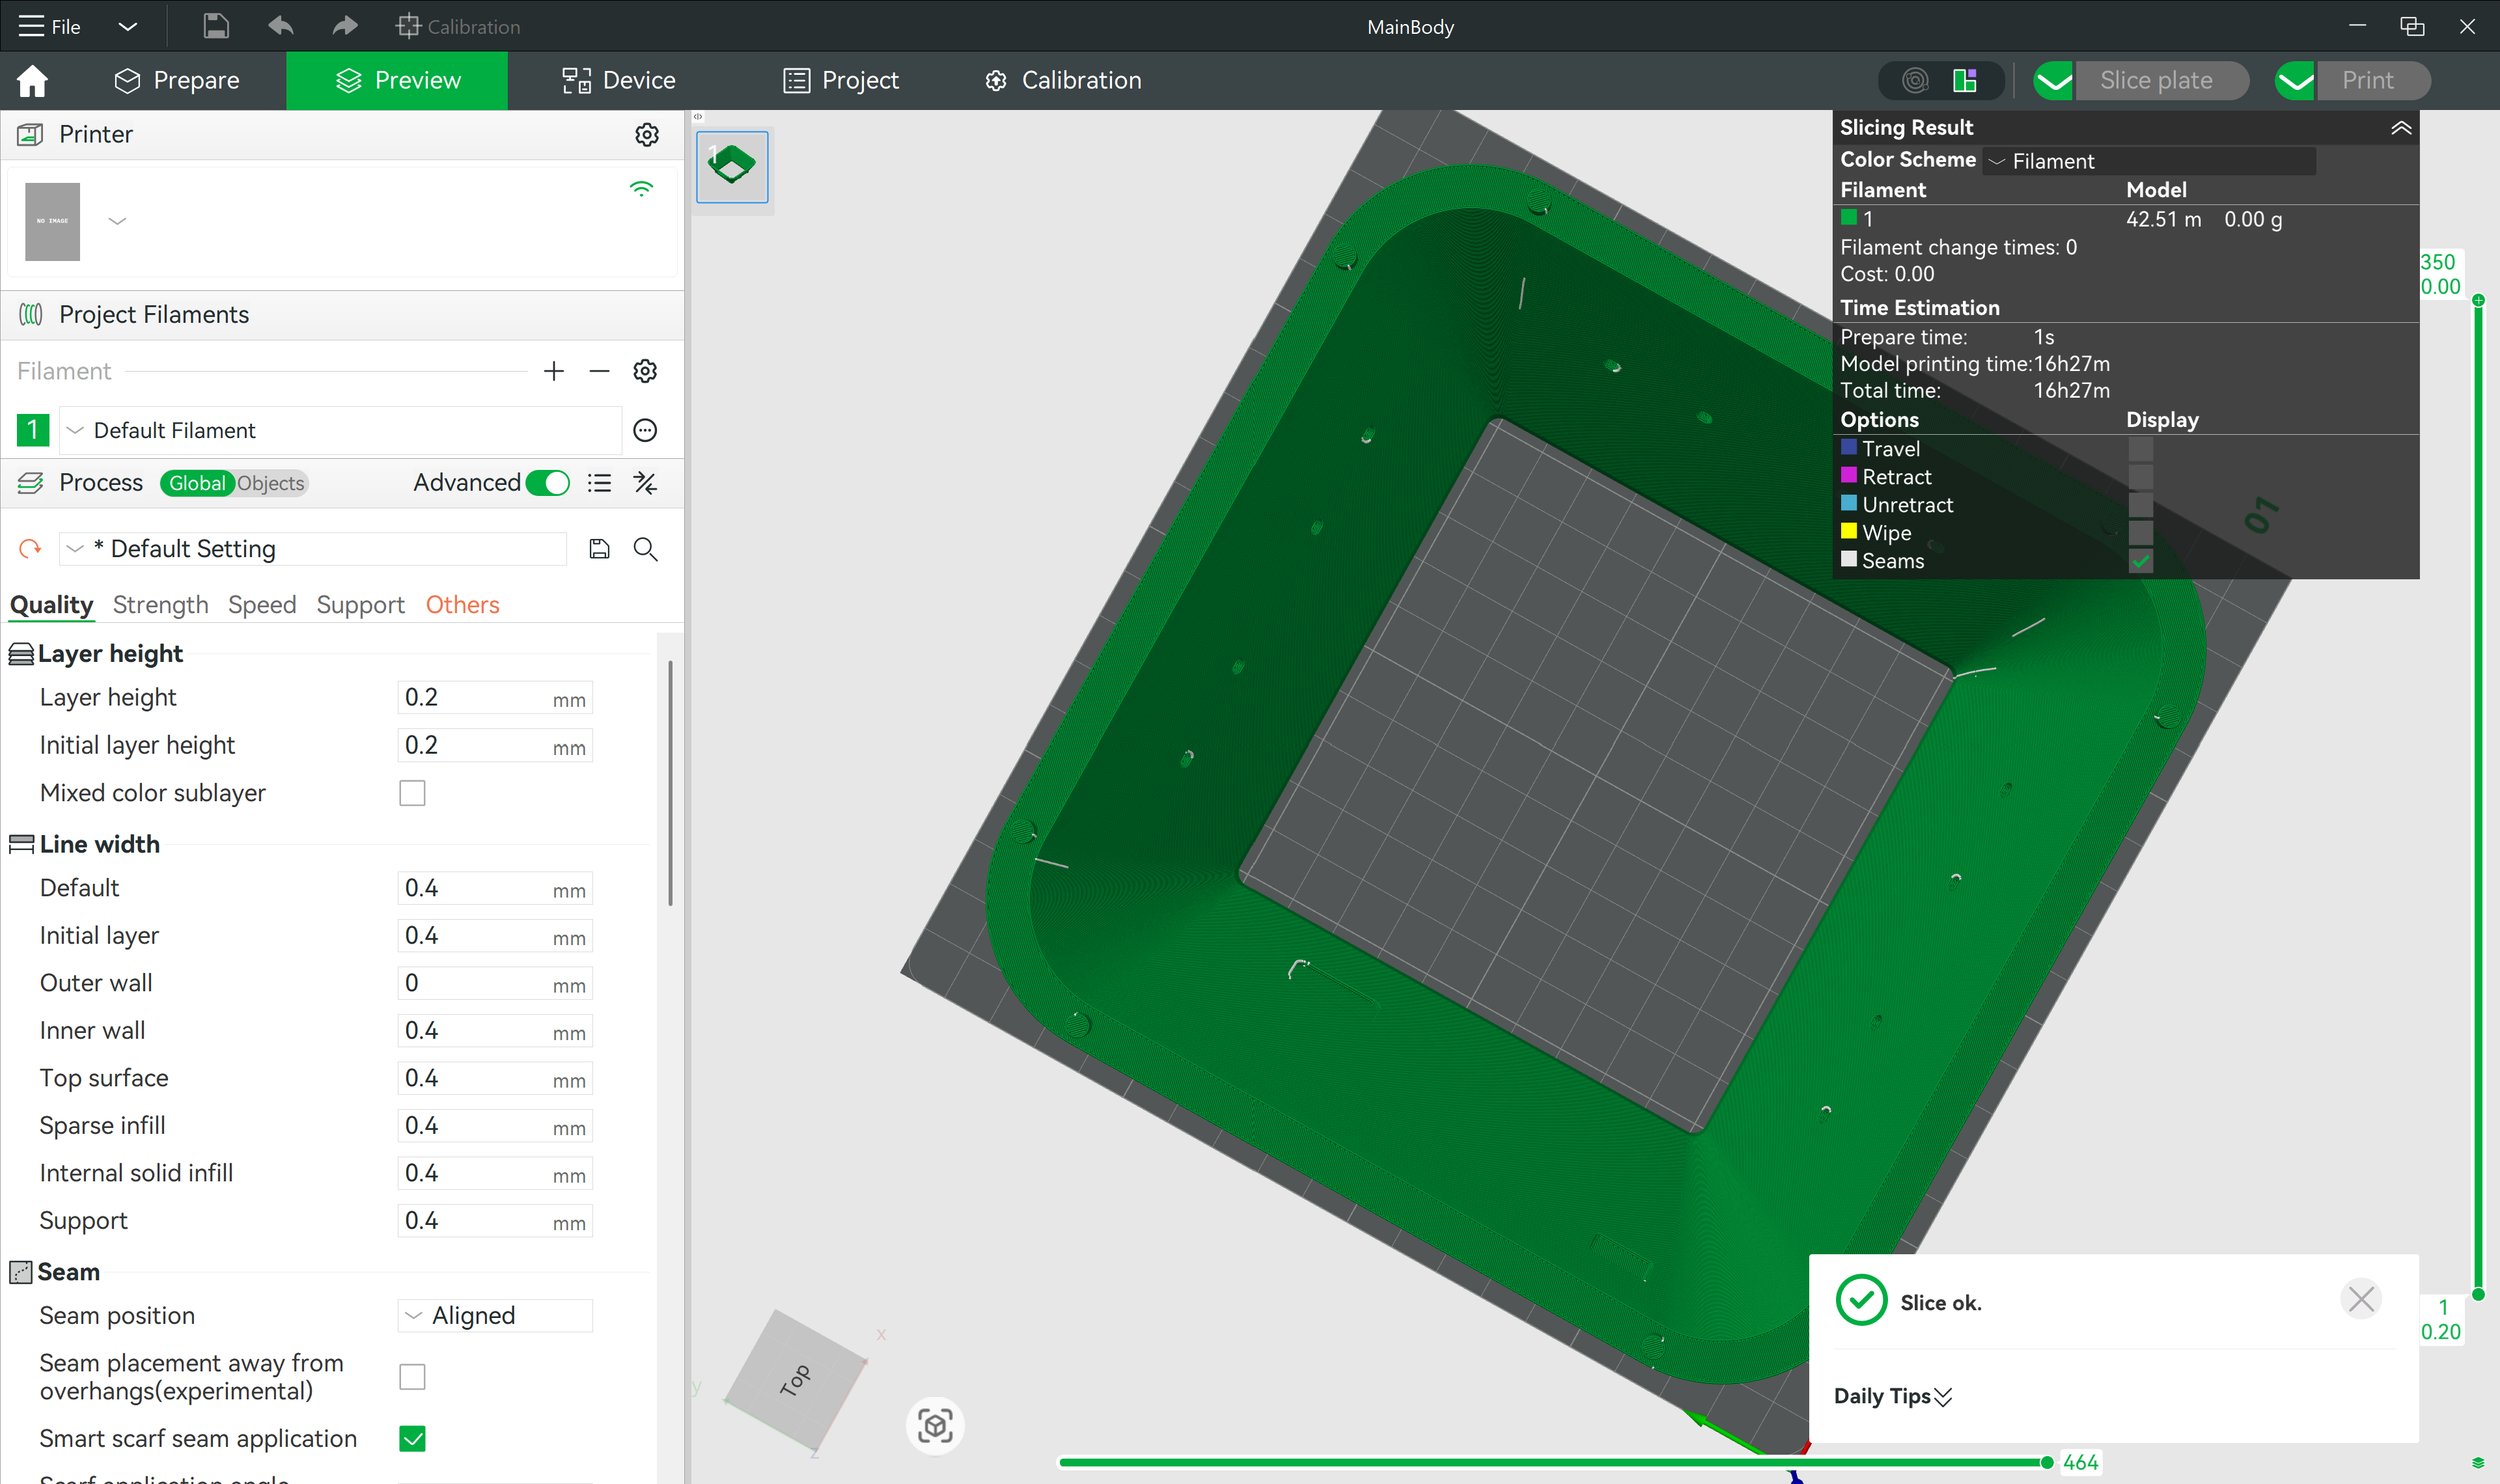The height and width of the screenshot is (1484, 2500).
Task: Open the Calibration tab
Action: tap(1063, 80)
